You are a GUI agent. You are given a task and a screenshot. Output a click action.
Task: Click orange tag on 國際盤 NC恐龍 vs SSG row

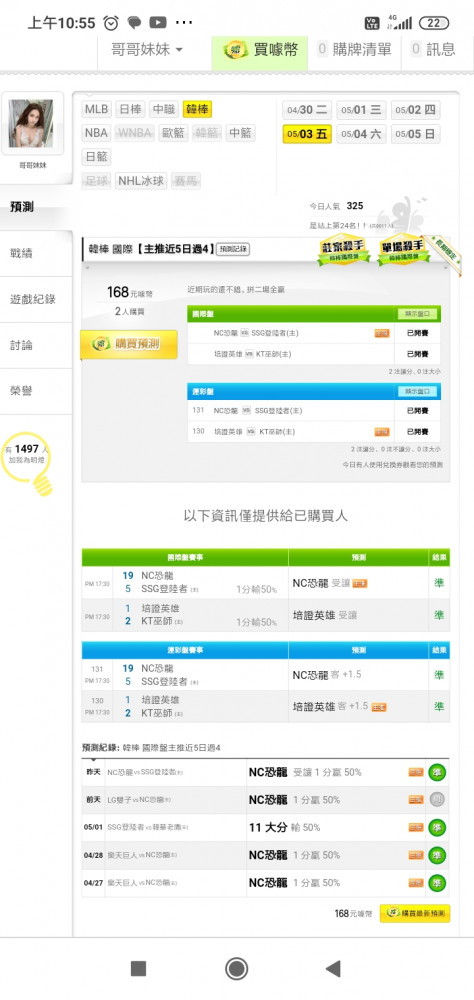click(382, 334)
